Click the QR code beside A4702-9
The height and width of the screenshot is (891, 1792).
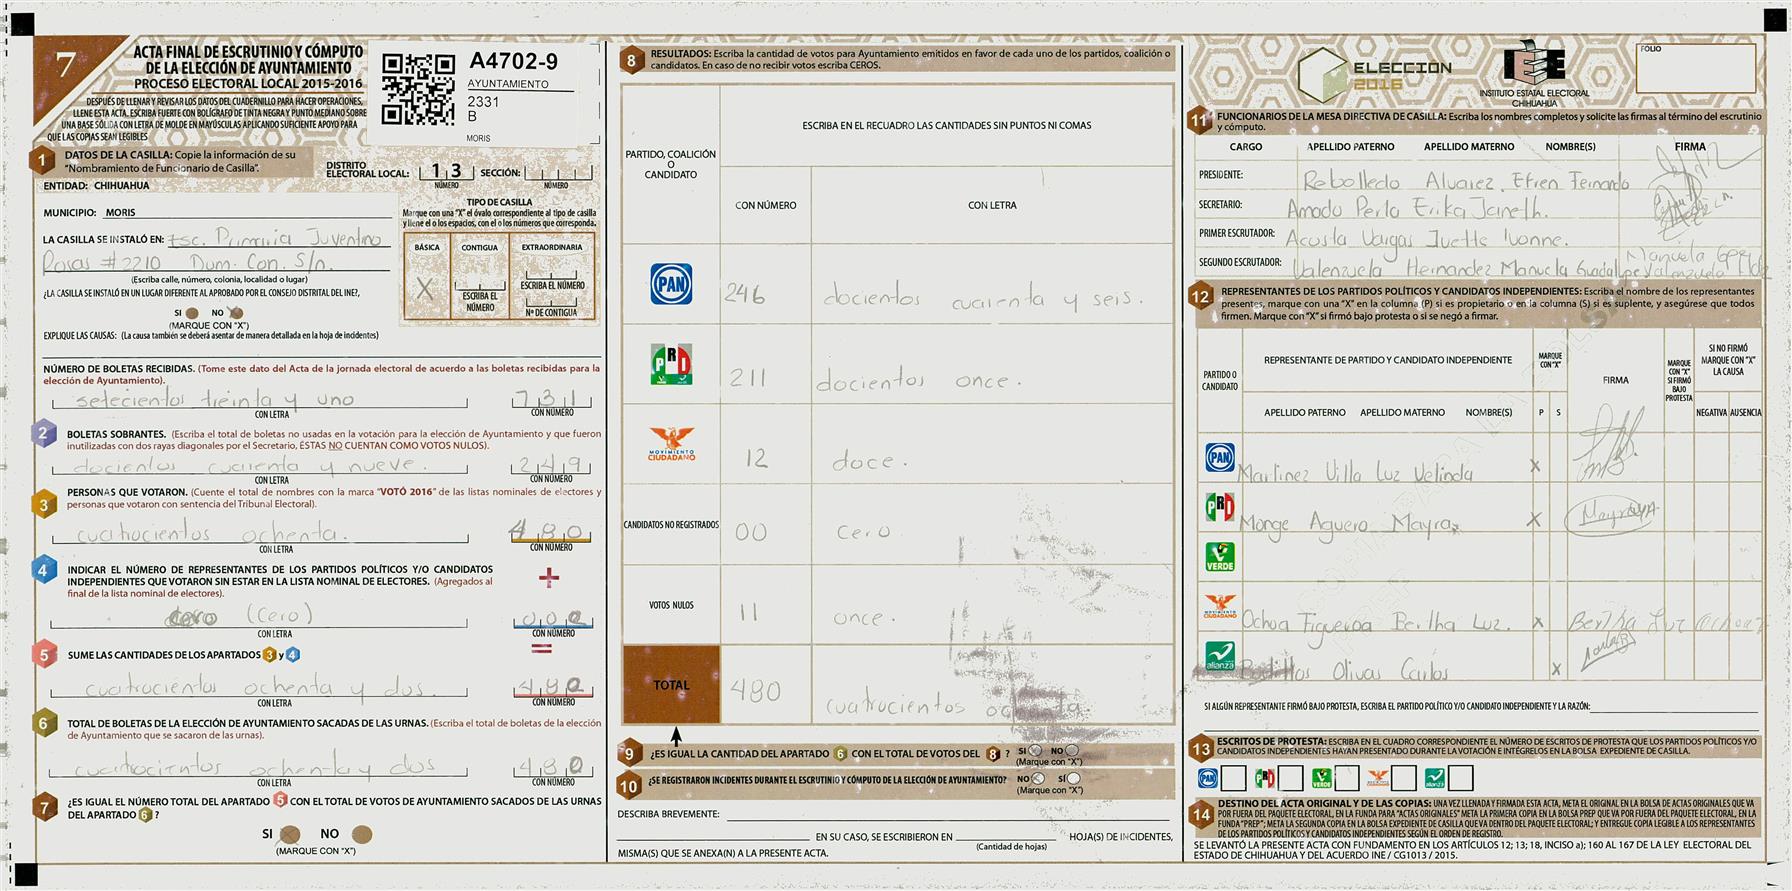(x=418, y=89)
